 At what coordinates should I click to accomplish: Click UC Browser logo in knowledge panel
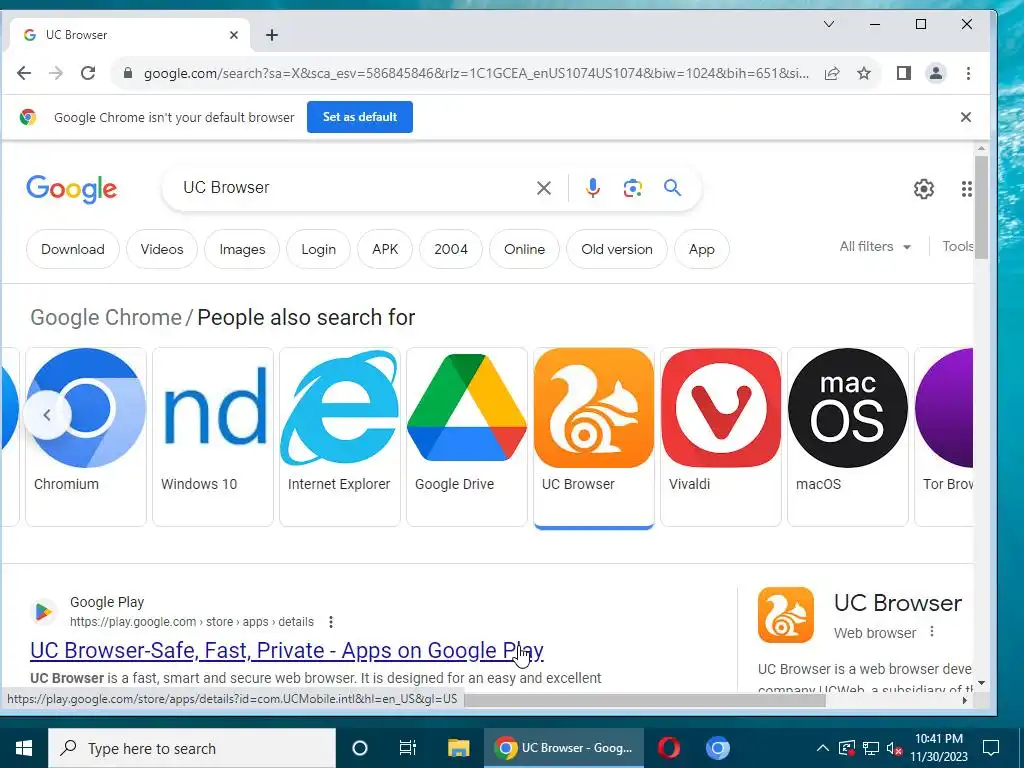click(786, 615)
